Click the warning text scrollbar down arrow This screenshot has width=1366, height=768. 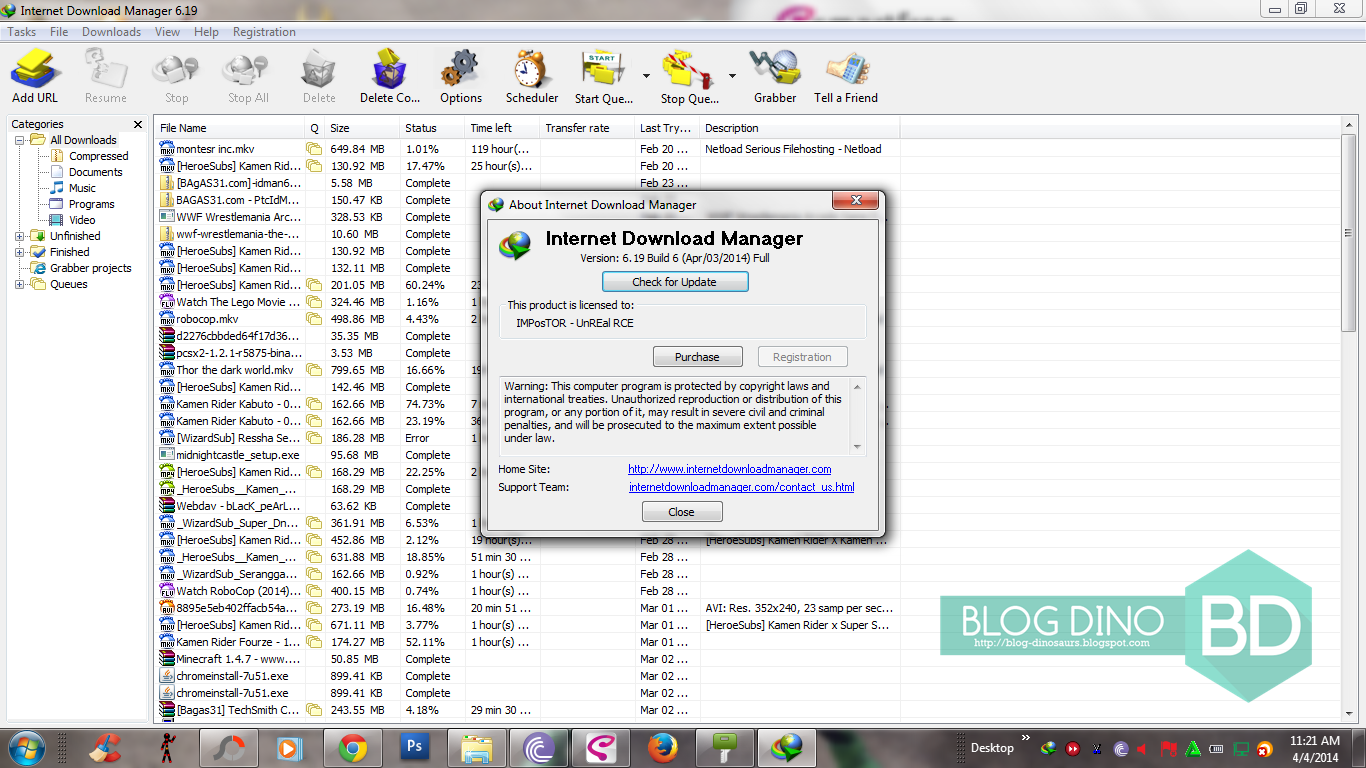coord(857,446)
